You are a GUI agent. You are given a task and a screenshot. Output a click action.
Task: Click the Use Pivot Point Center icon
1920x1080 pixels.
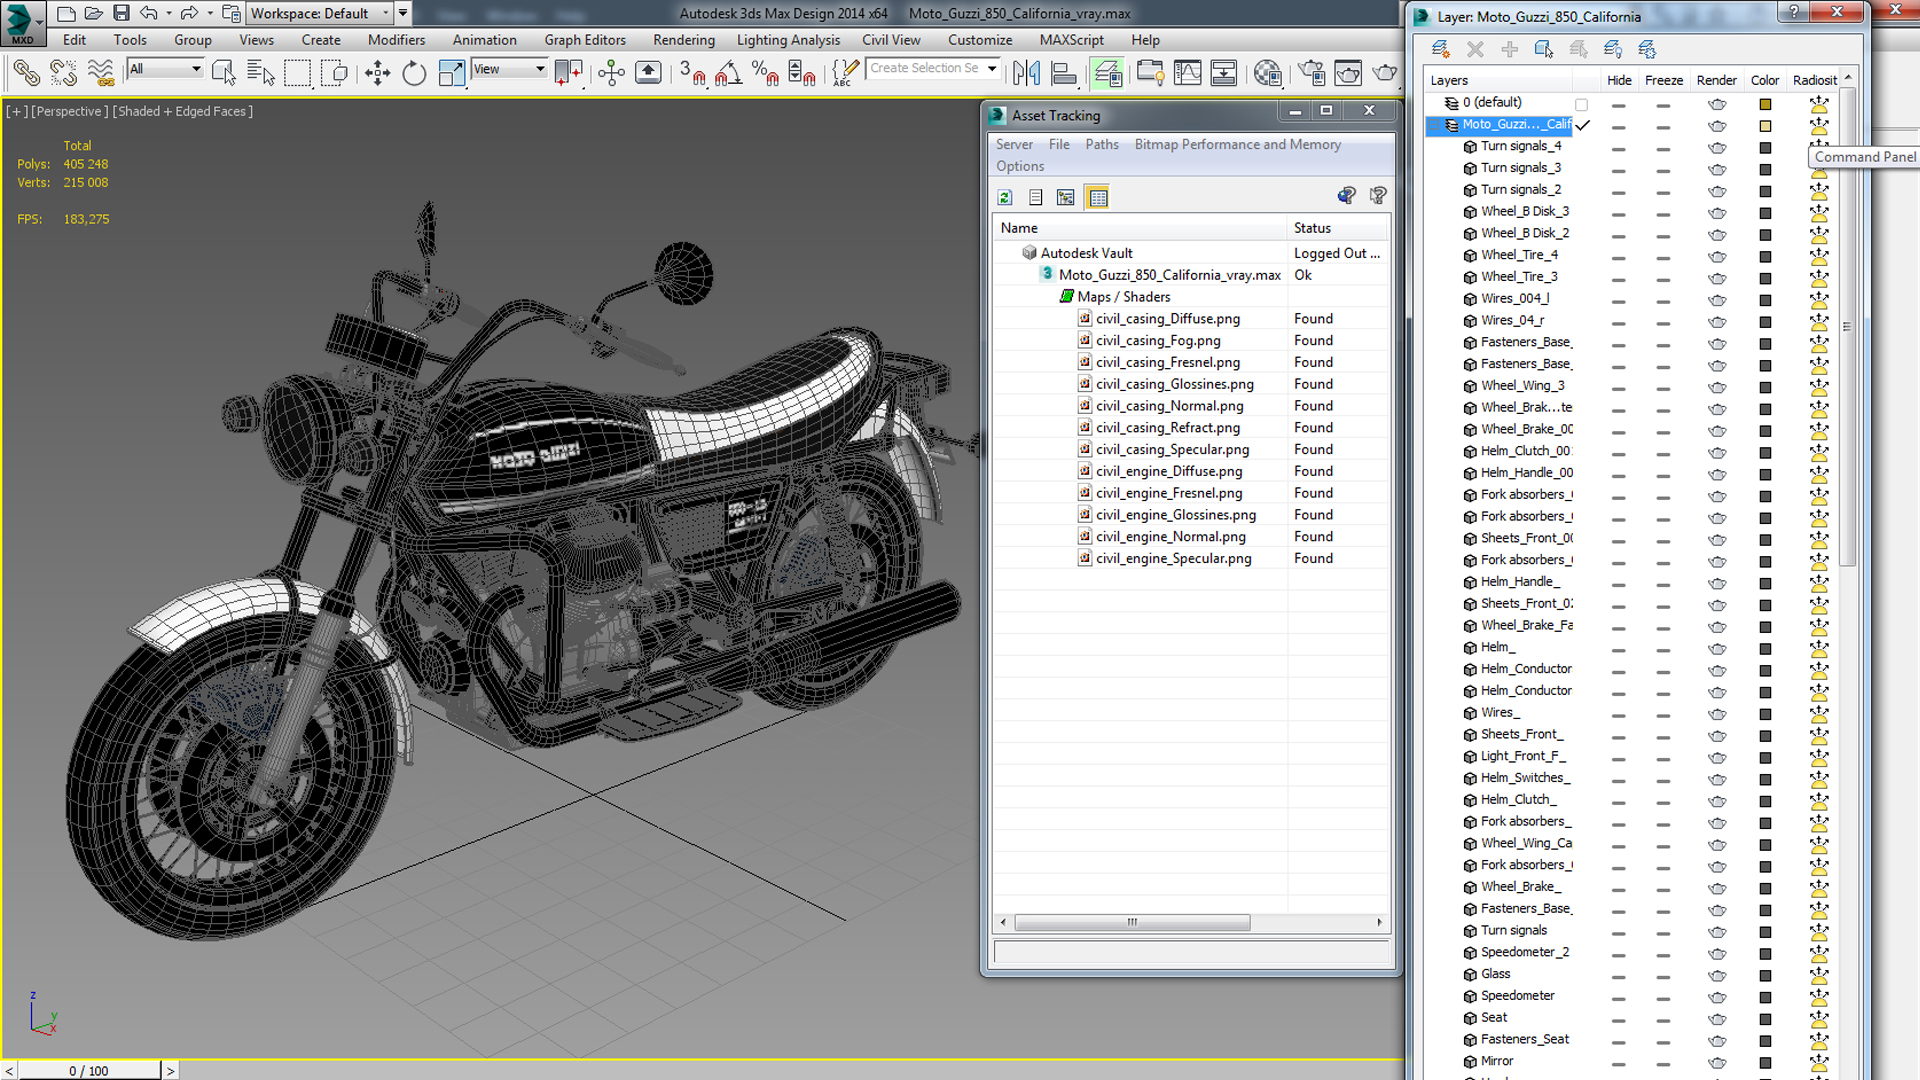coord(568,72)
